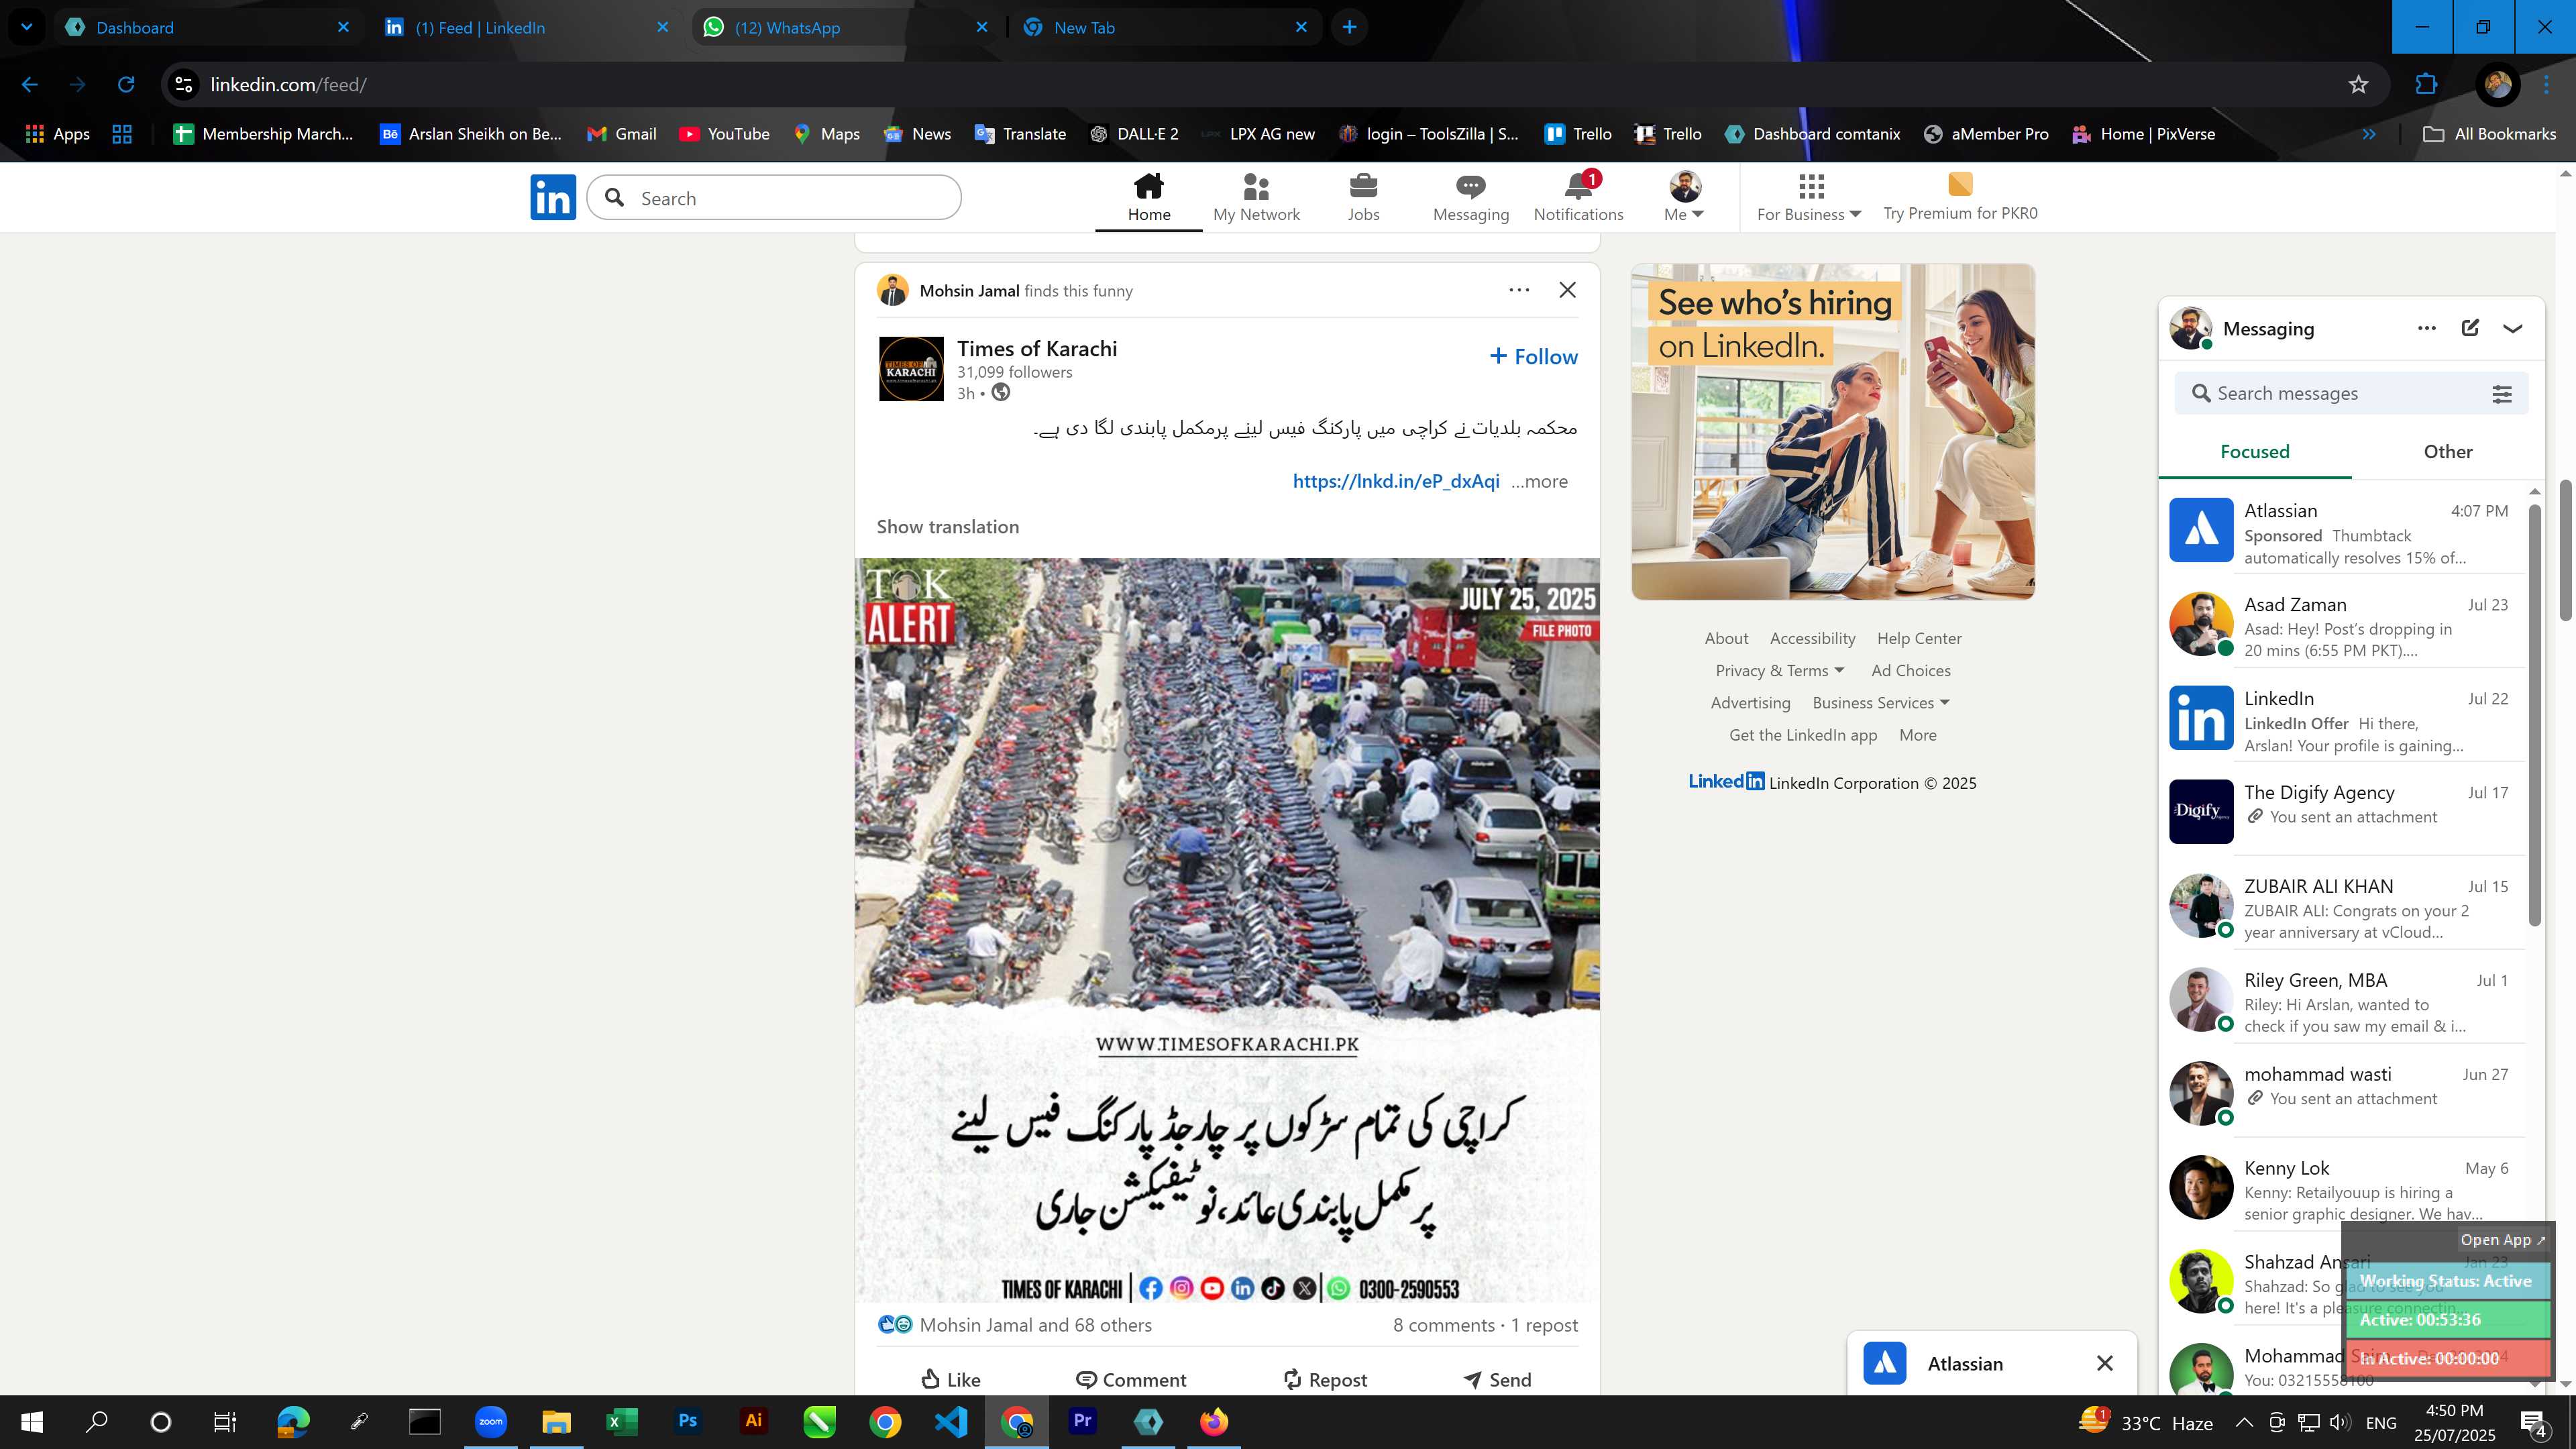Open Jobs briefcase icon
Screen dimensions: 2576x1449
click(x=1363, y=197)
